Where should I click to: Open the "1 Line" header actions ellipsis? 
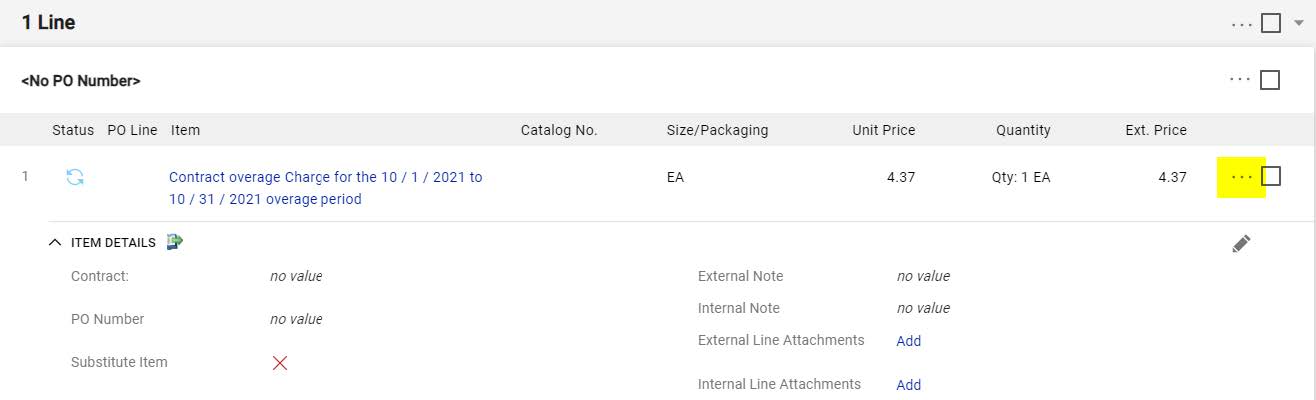click(1241, 23)
